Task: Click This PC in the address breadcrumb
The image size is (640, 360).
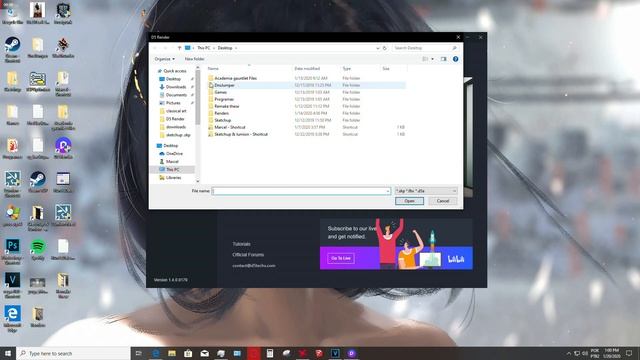Action: [204, 48]
